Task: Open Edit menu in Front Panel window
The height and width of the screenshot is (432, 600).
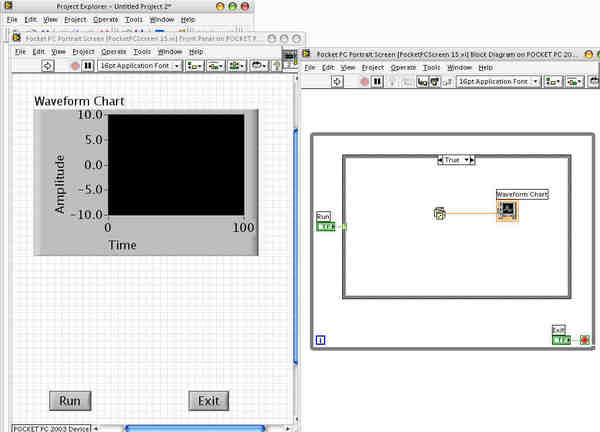Action: 38,52
